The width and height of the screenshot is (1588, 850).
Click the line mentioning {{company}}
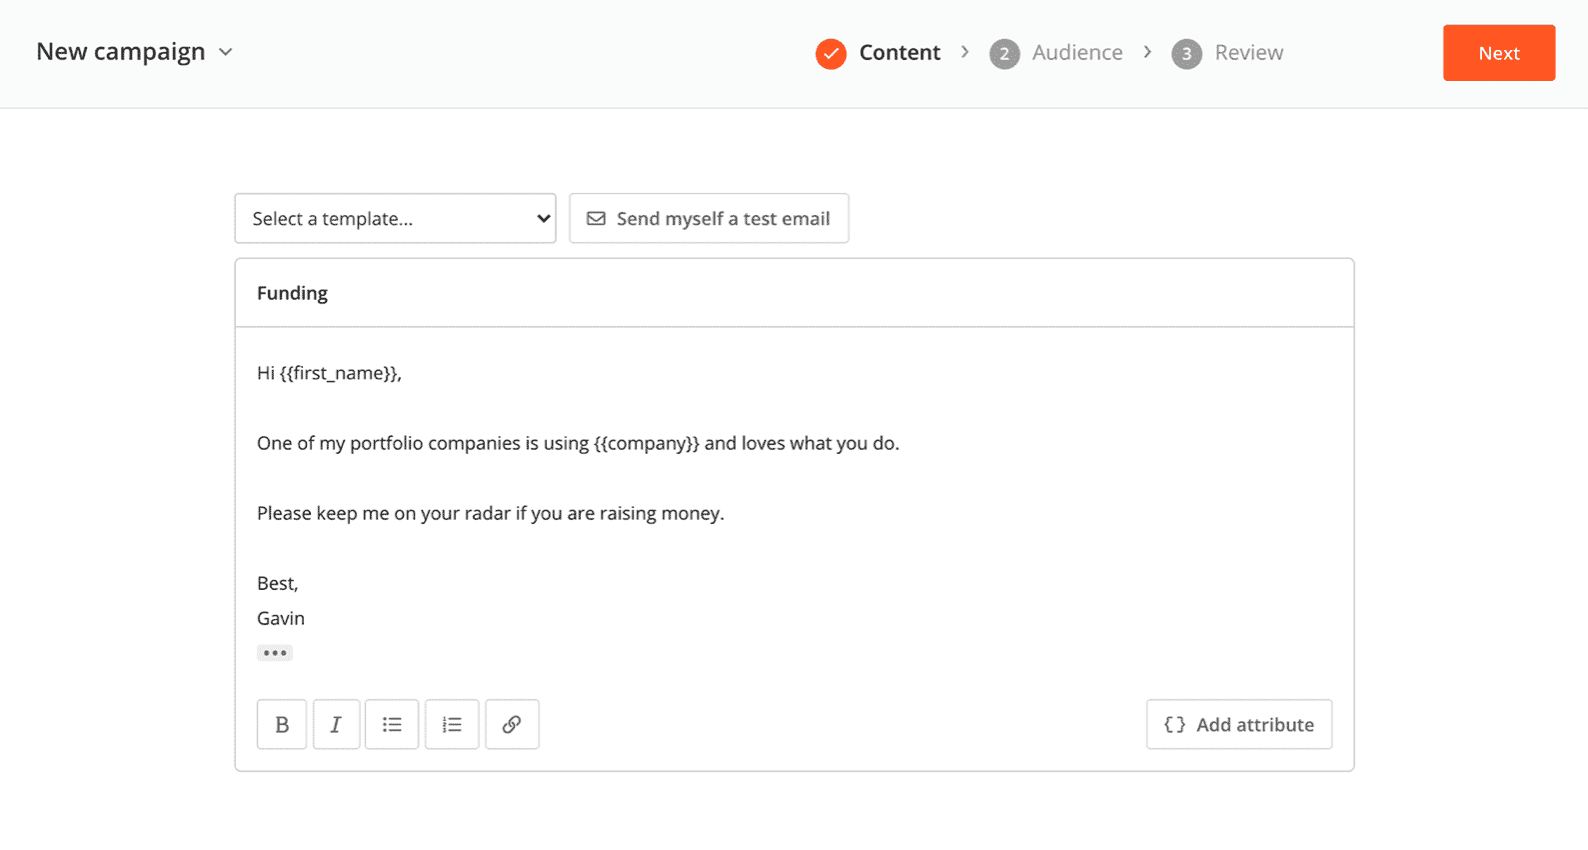tap(578, 443)
